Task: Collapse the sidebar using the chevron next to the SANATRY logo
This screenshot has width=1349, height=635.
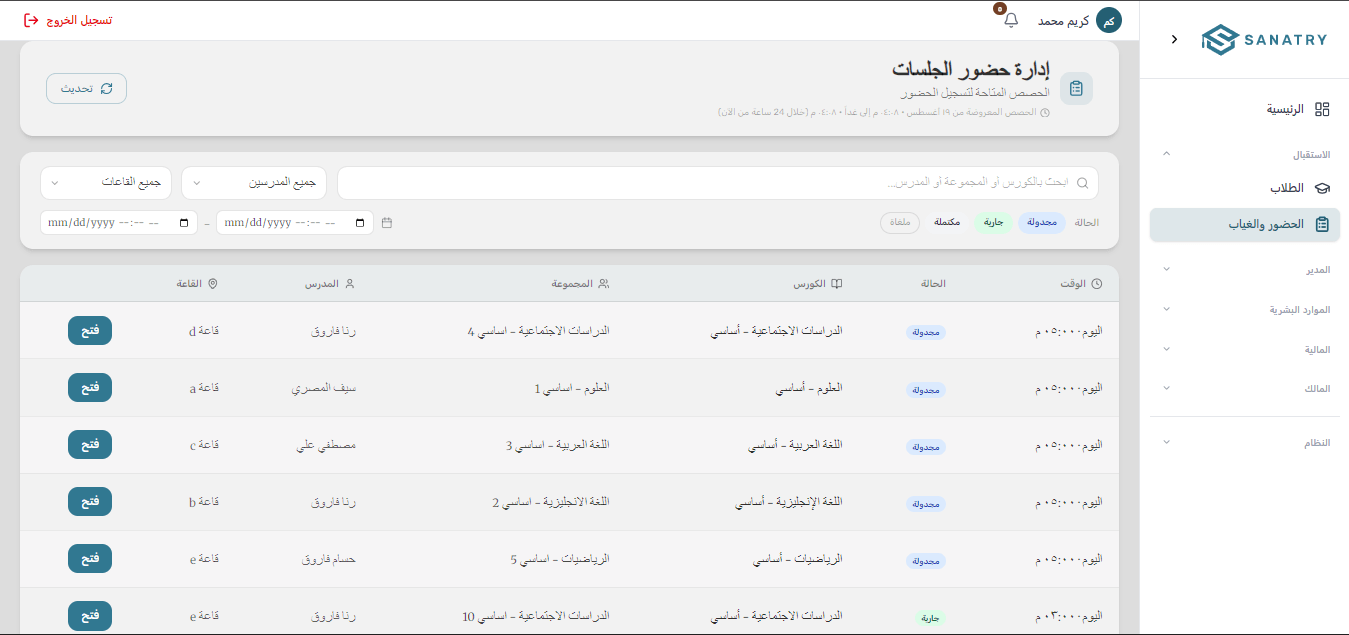Action: (1174, 39)
